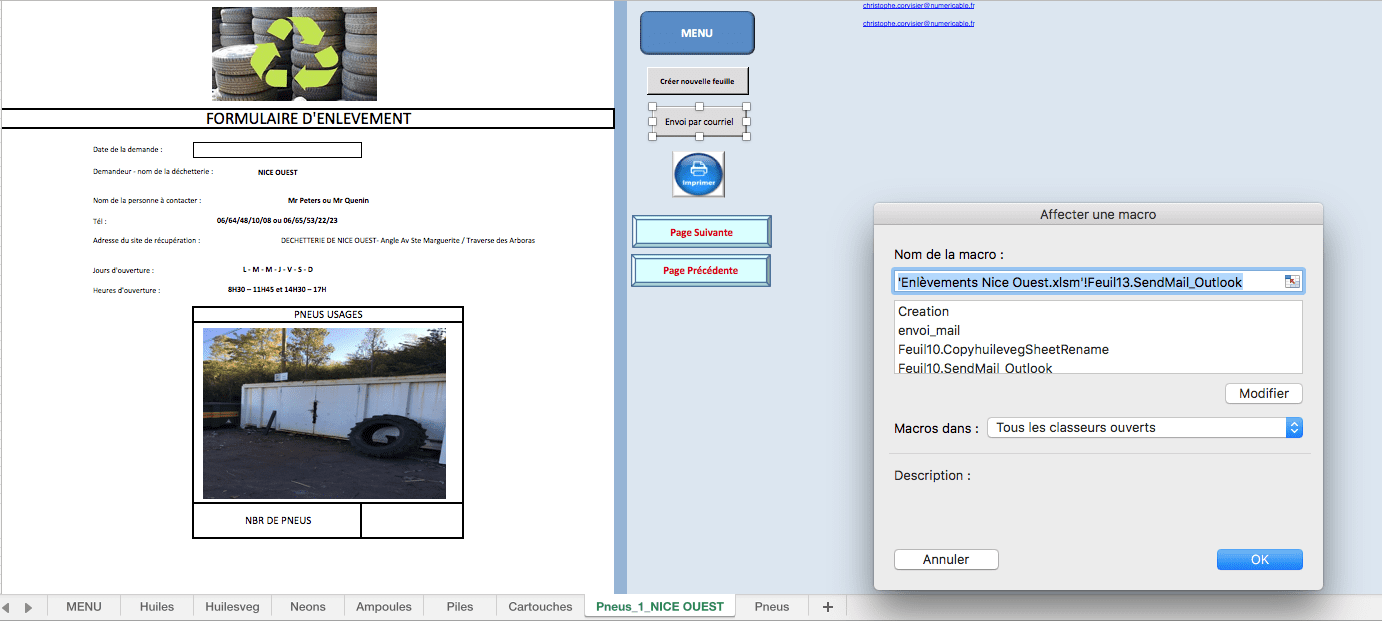Open the Pneus sheet tab

[772, 607]
